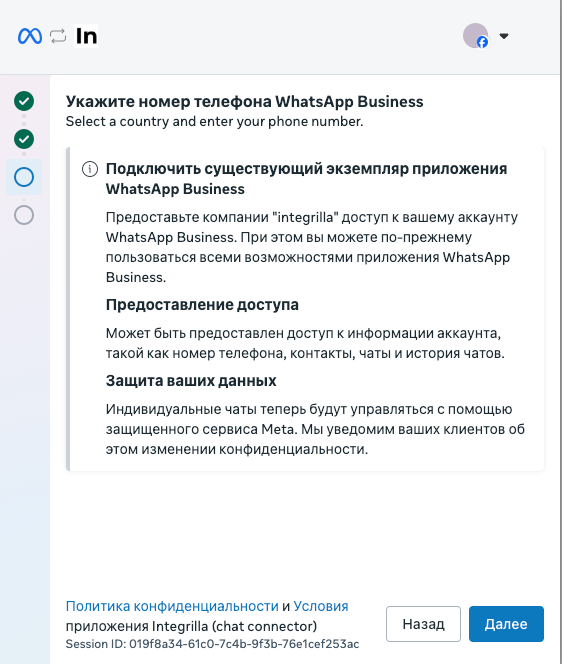The image size is (562, 664).
Task: Open the Политика конфиденциальности link
Action: (172, 606)
